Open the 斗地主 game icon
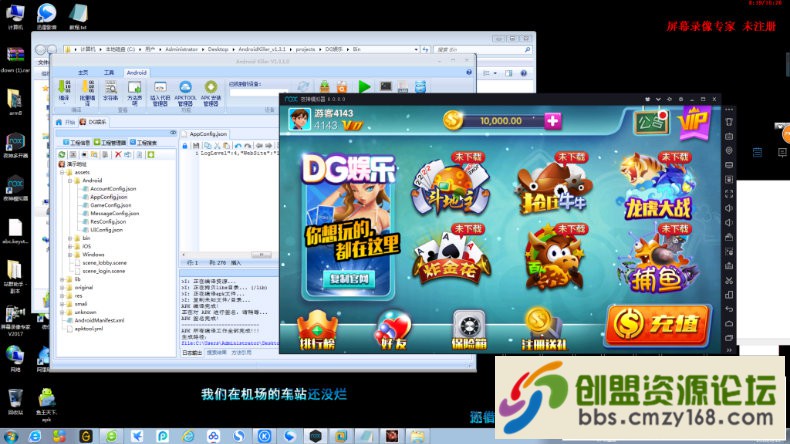The height and width of the screenshot is (444, 790). [x=450, y=186]
